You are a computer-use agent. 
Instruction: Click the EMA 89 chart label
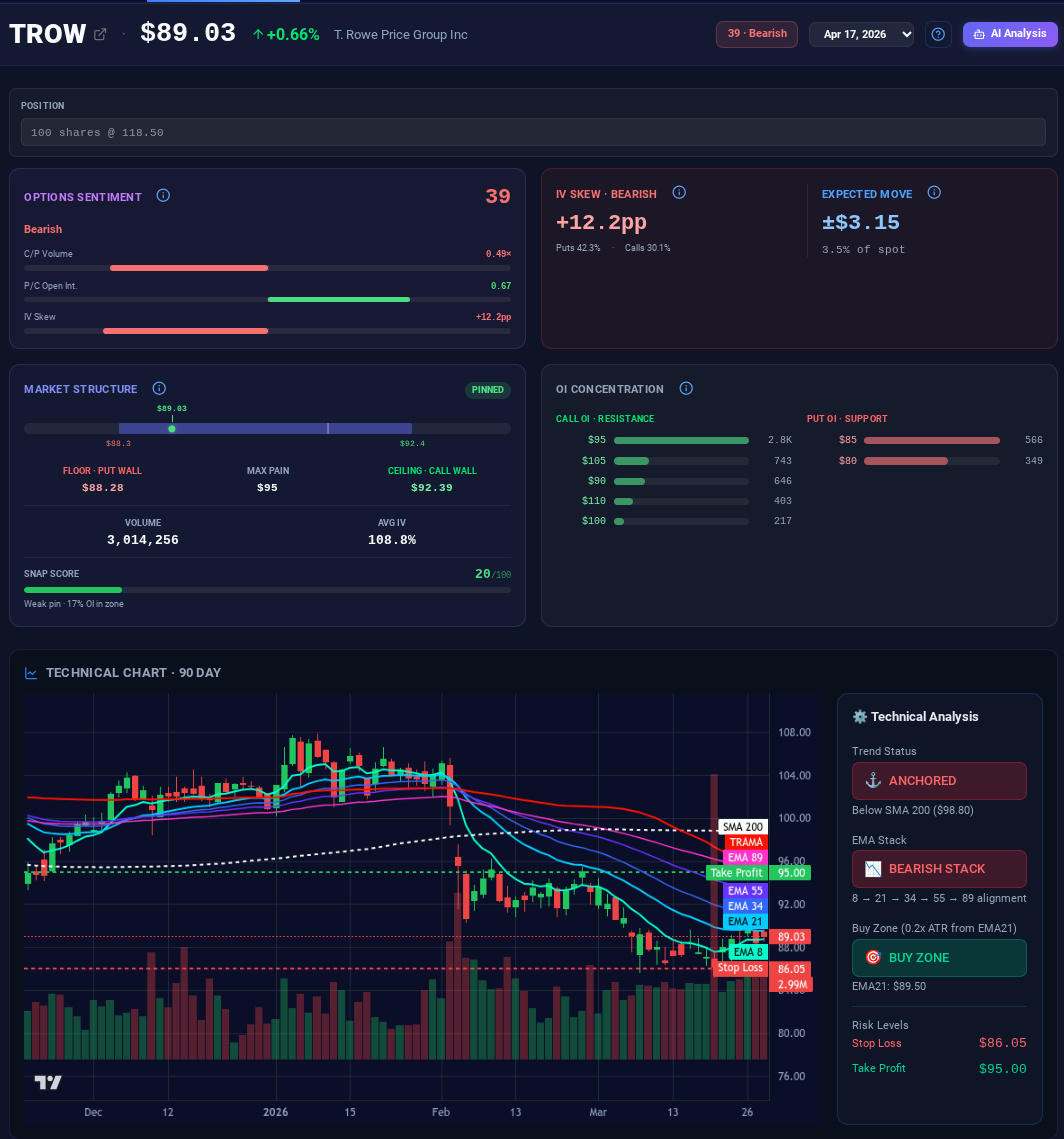(x=746, y=857)
